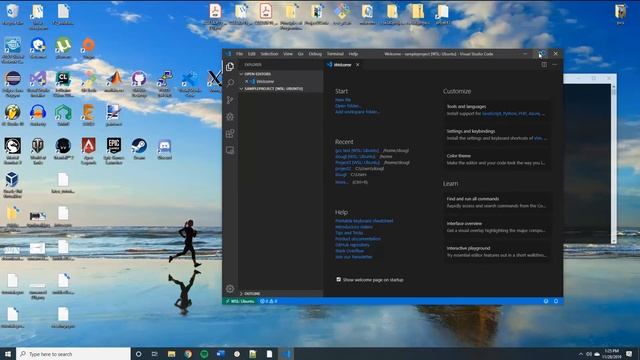Click the split editor icon
This screenshot has height=360, width=640.
pos(544,64)
